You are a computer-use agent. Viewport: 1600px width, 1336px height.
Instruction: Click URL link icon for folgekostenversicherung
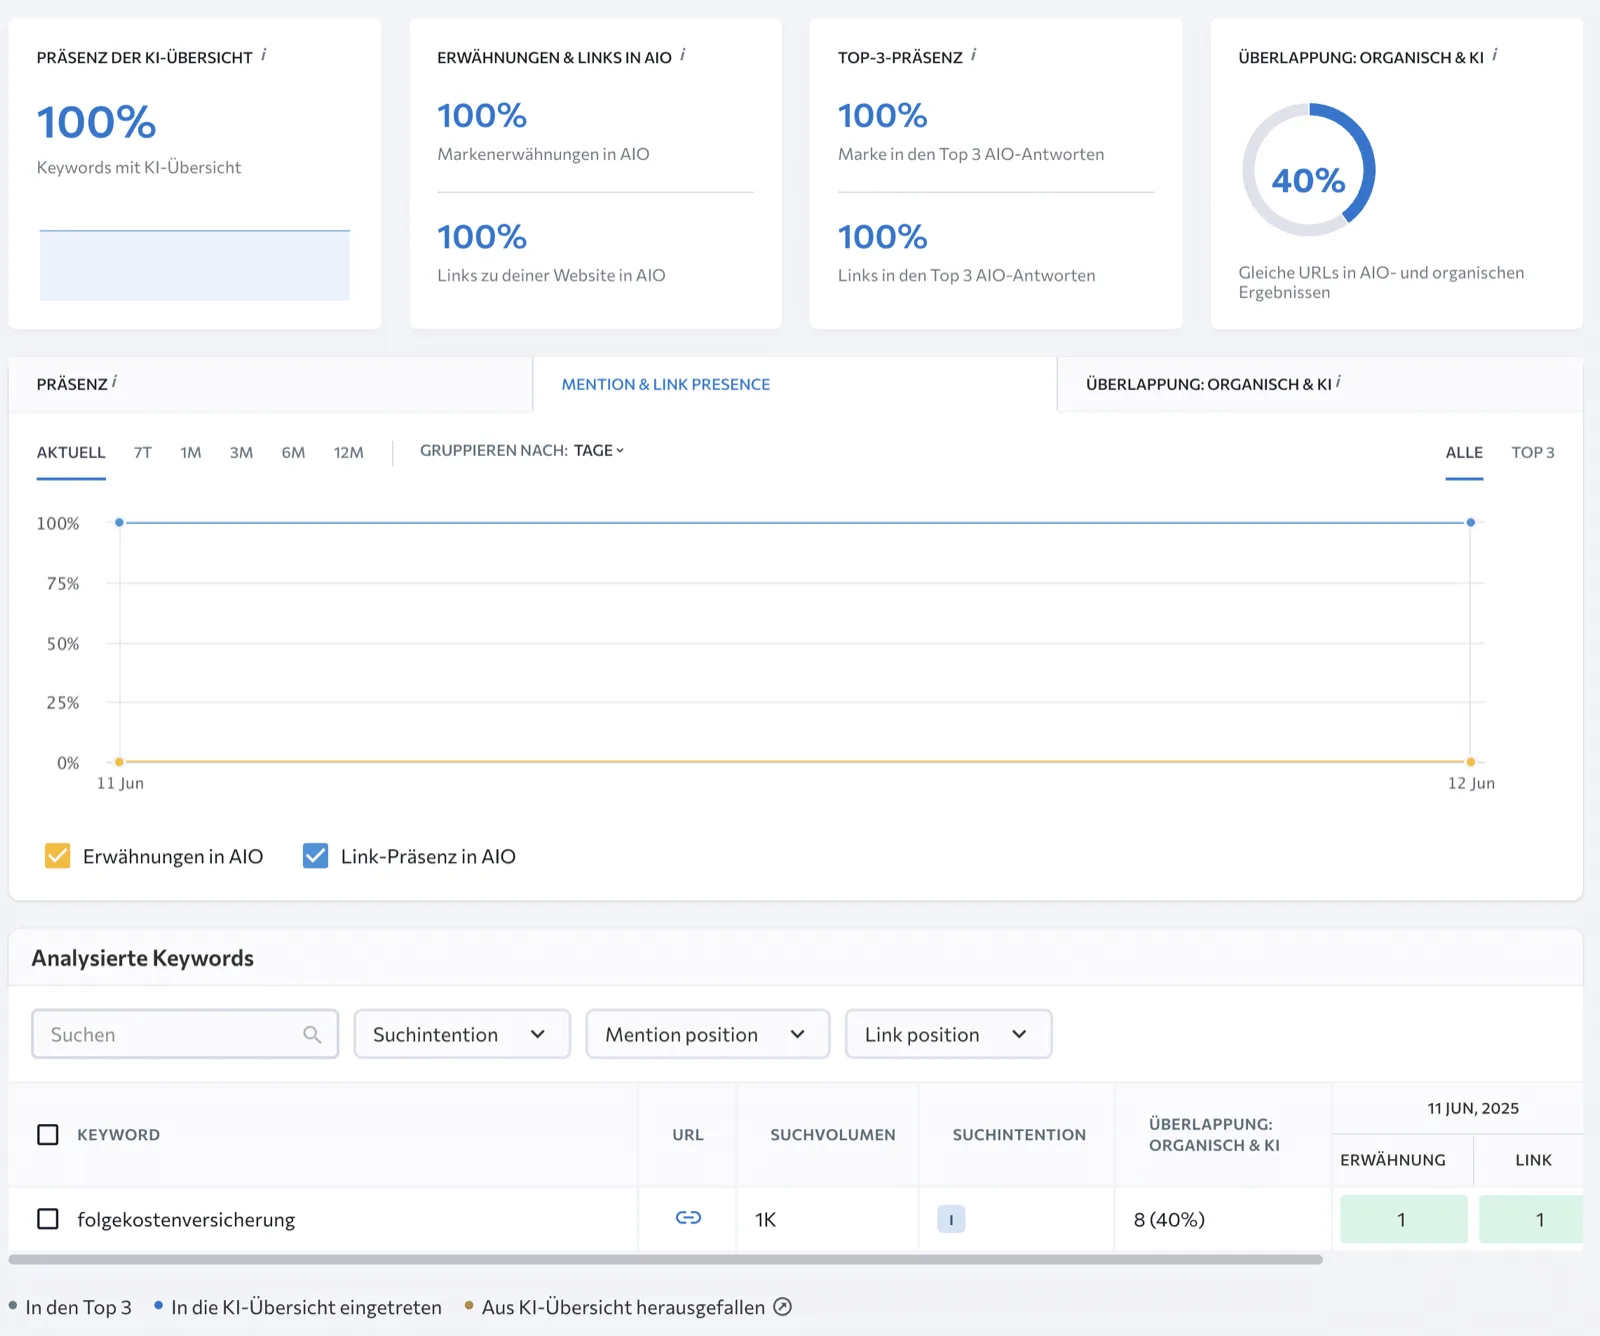(x=688, y=1217)
